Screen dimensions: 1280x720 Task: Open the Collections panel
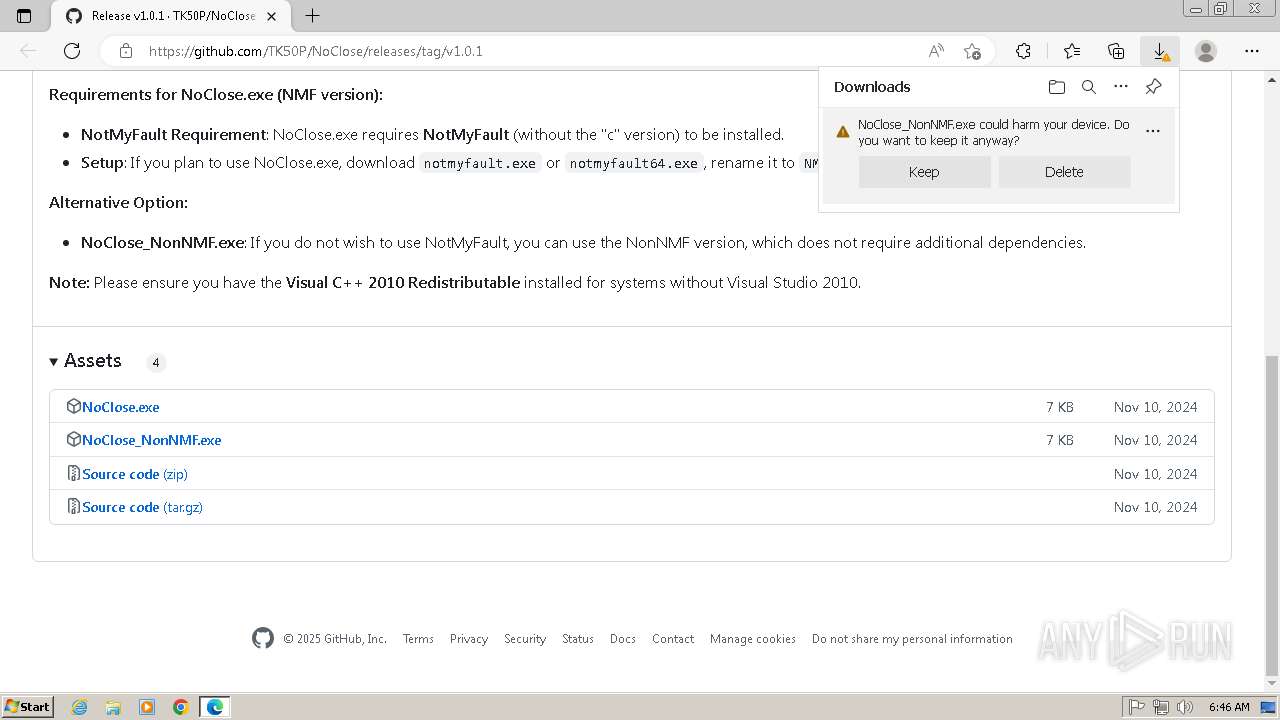pos(1116,51)
